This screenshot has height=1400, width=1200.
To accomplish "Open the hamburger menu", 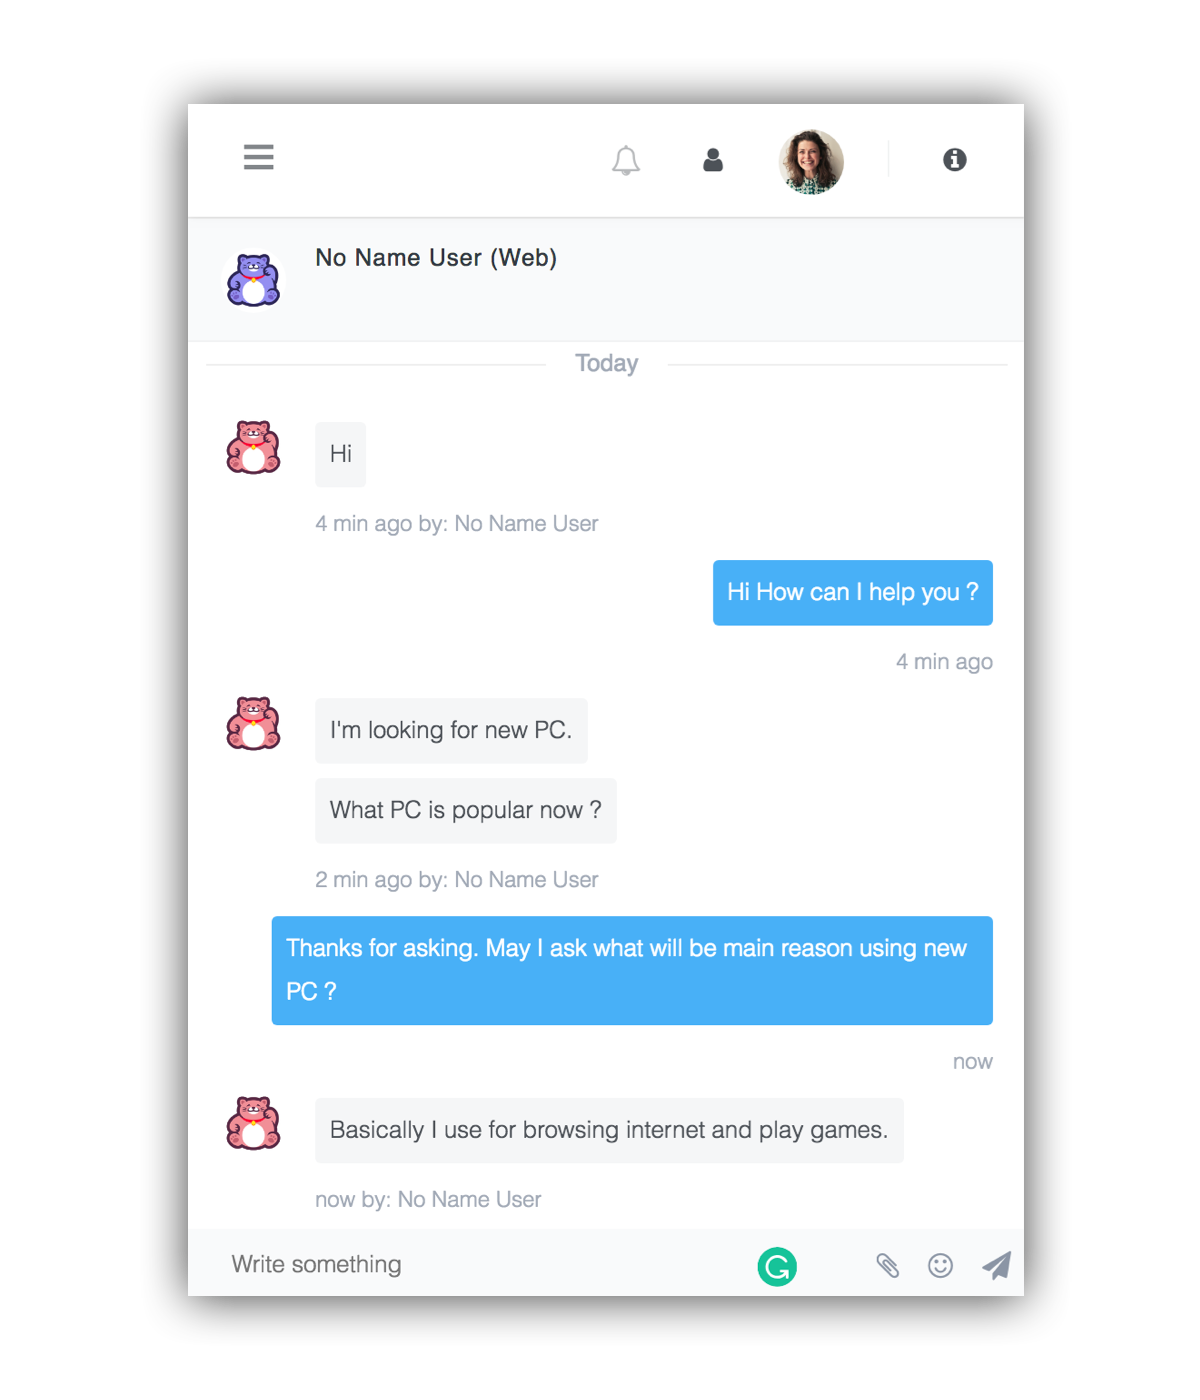I will [x=258, y=157].
